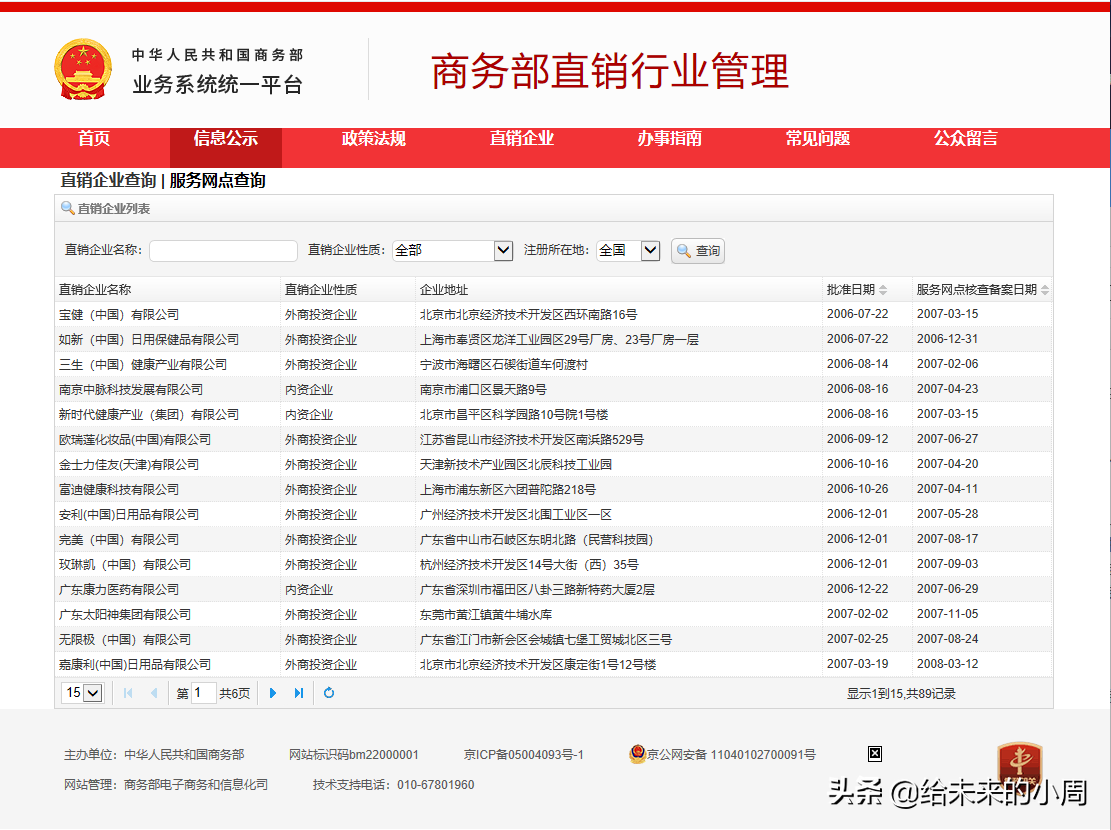This screenshot has width=1111, height=830.
Task: Click the red government site badge in footer
Action: 1020,765
